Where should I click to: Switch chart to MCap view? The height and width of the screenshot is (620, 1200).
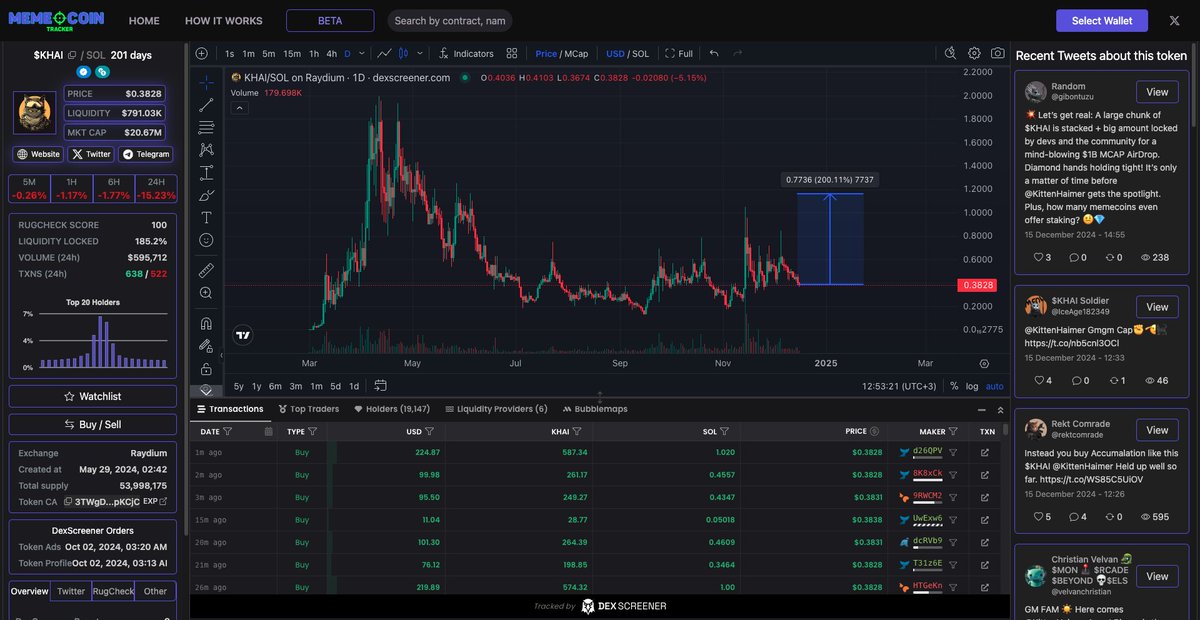[x=577, y=54]
